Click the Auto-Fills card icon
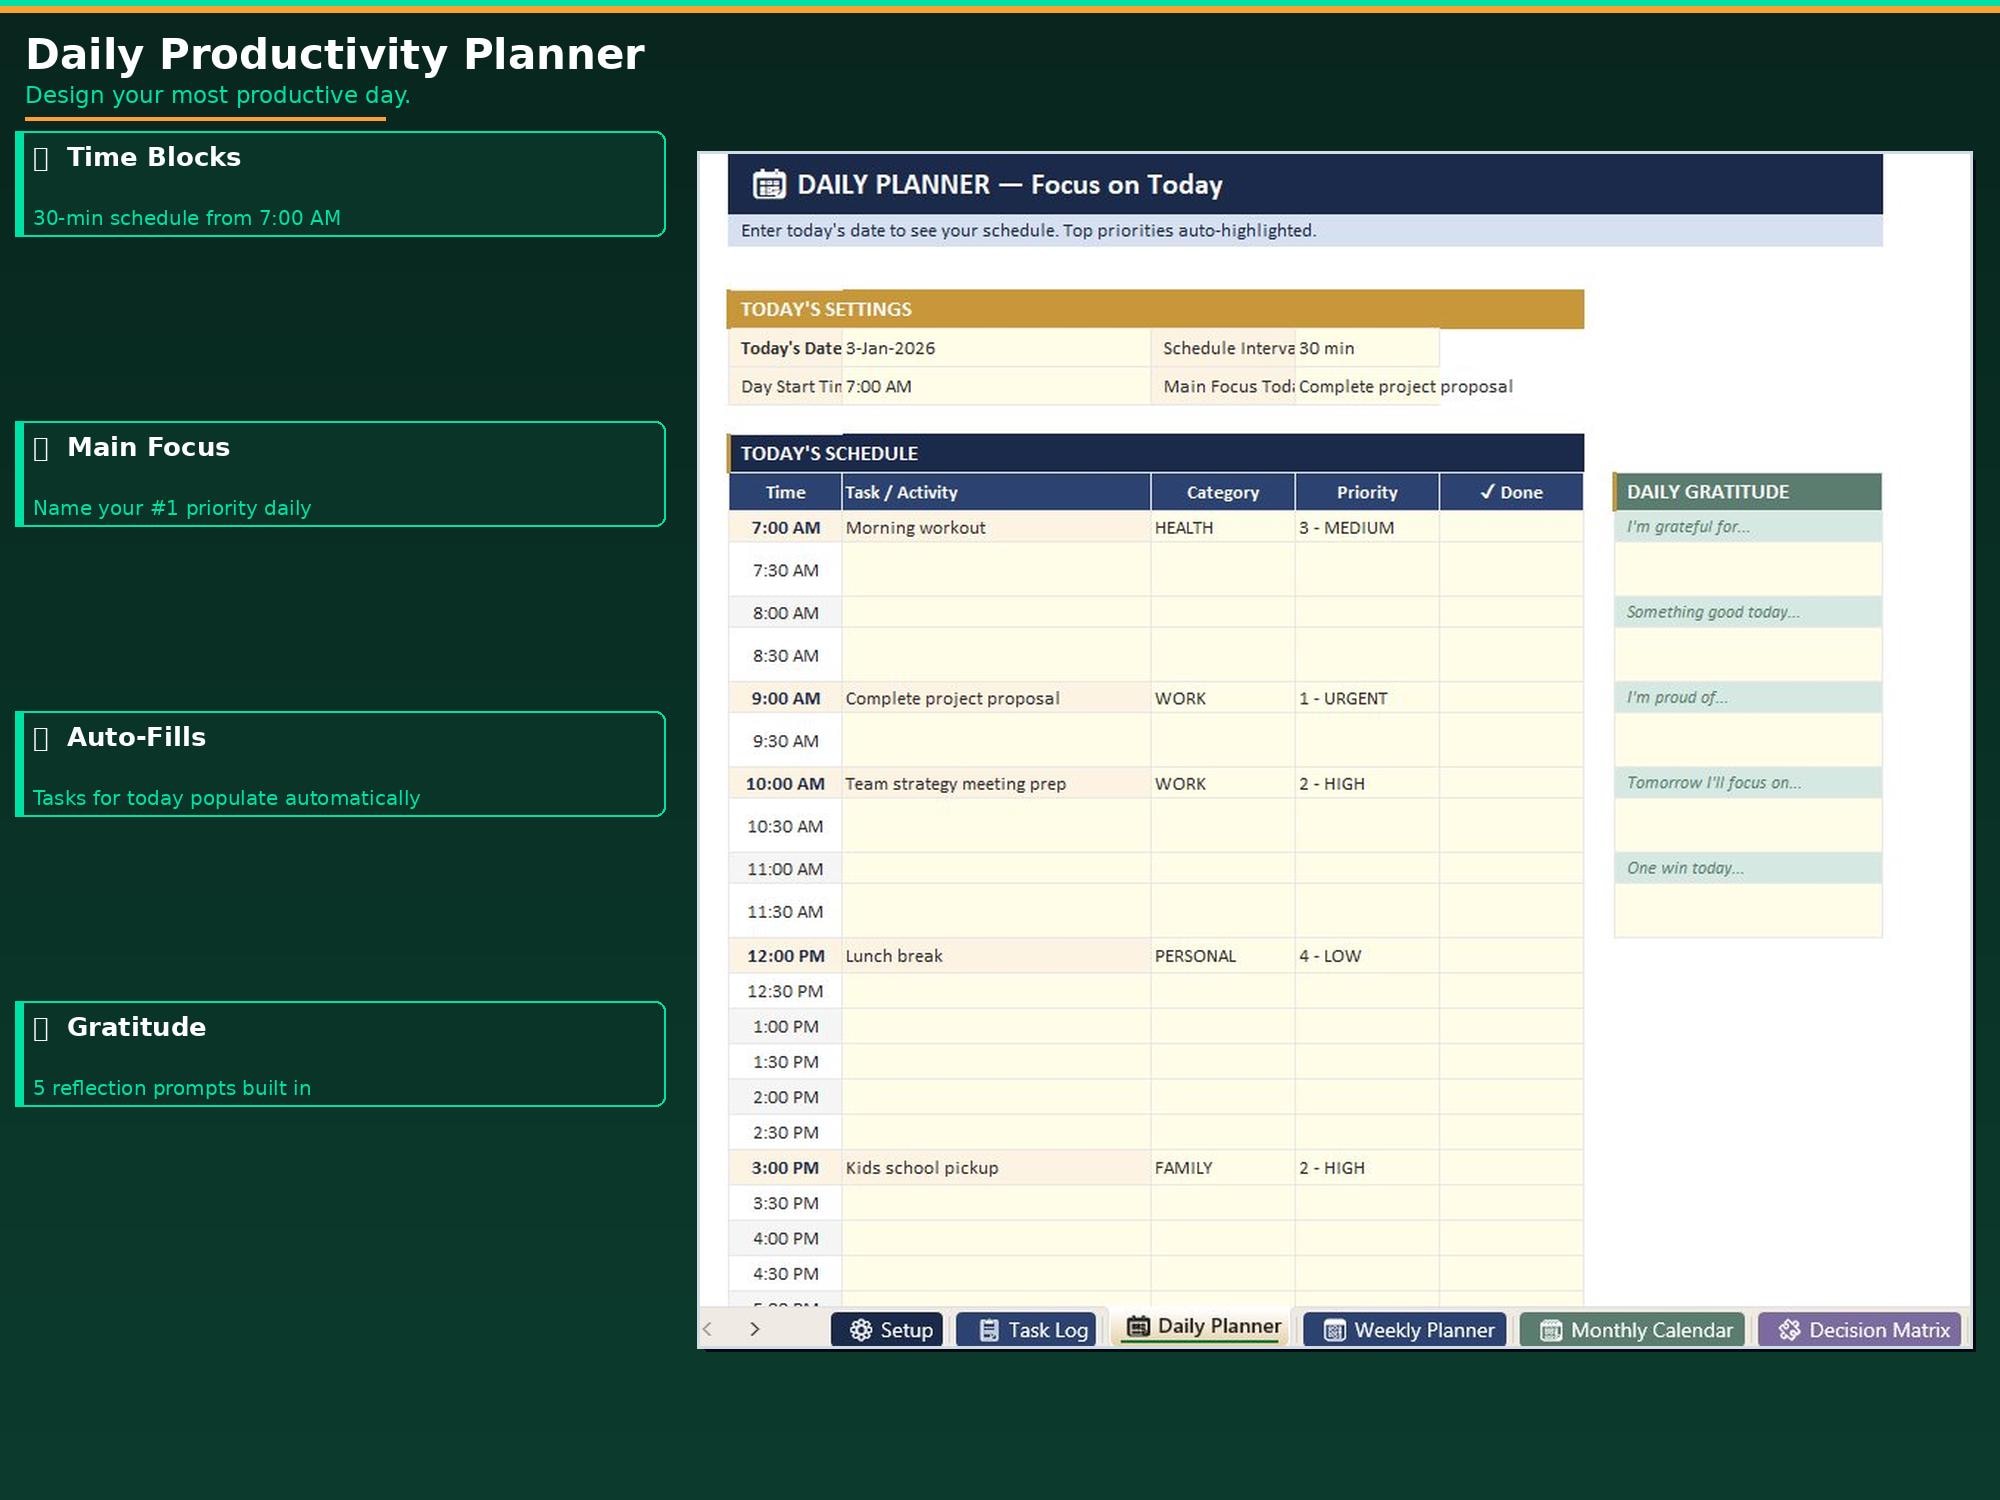Screen dimensions: 2000x1500 pyautogui.click(x=41, y=738)
